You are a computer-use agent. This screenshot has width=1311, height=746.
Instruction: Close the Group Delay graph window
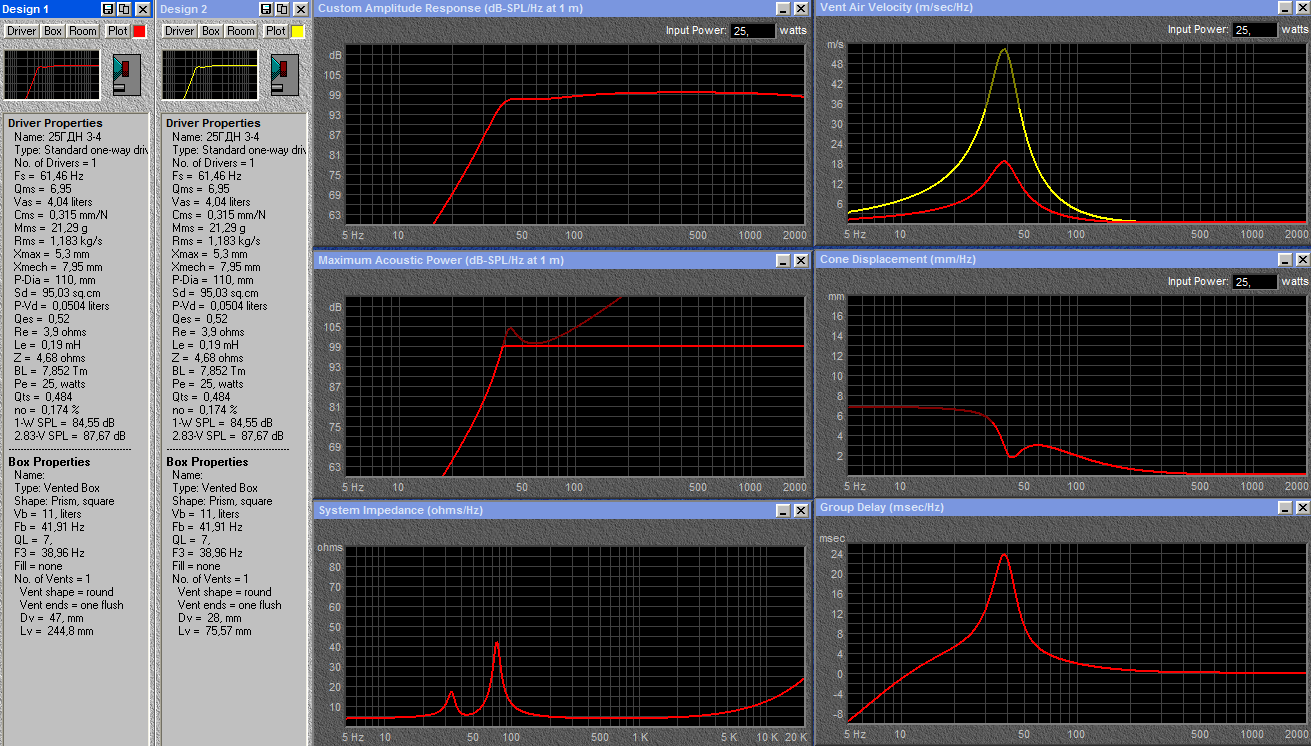(1301, 508)
